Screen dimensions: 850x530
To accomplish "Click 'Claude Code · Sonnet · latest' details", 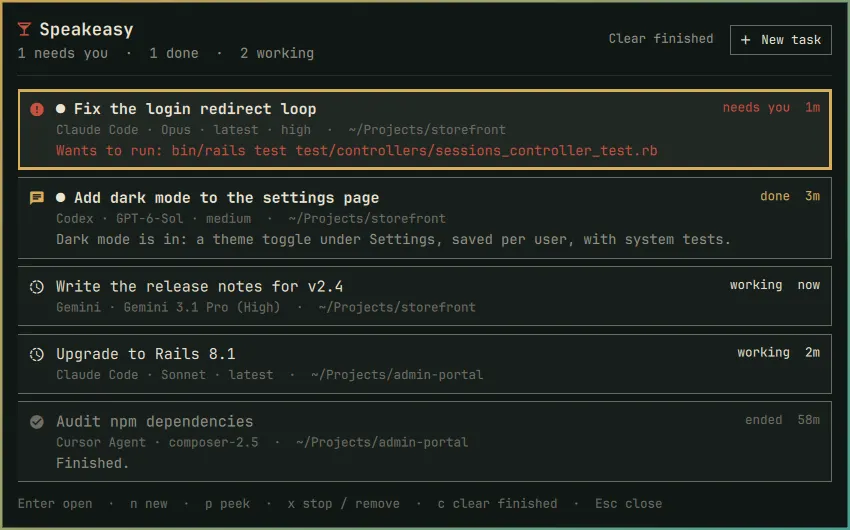I will click(165, 375).
